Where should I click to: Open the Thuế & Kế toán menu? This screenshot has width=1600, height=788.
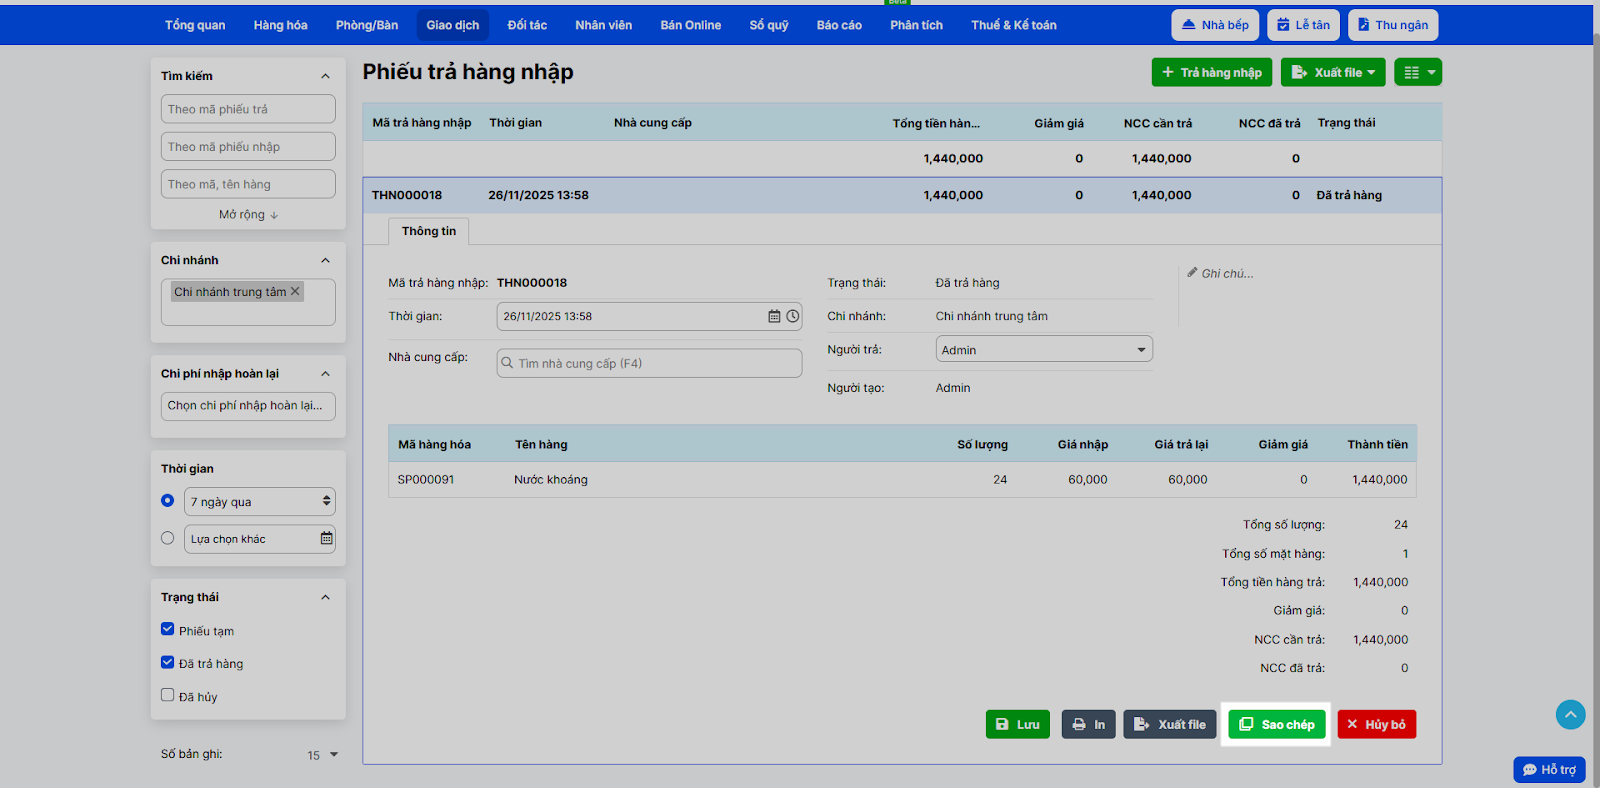[x=1014, y=25]
